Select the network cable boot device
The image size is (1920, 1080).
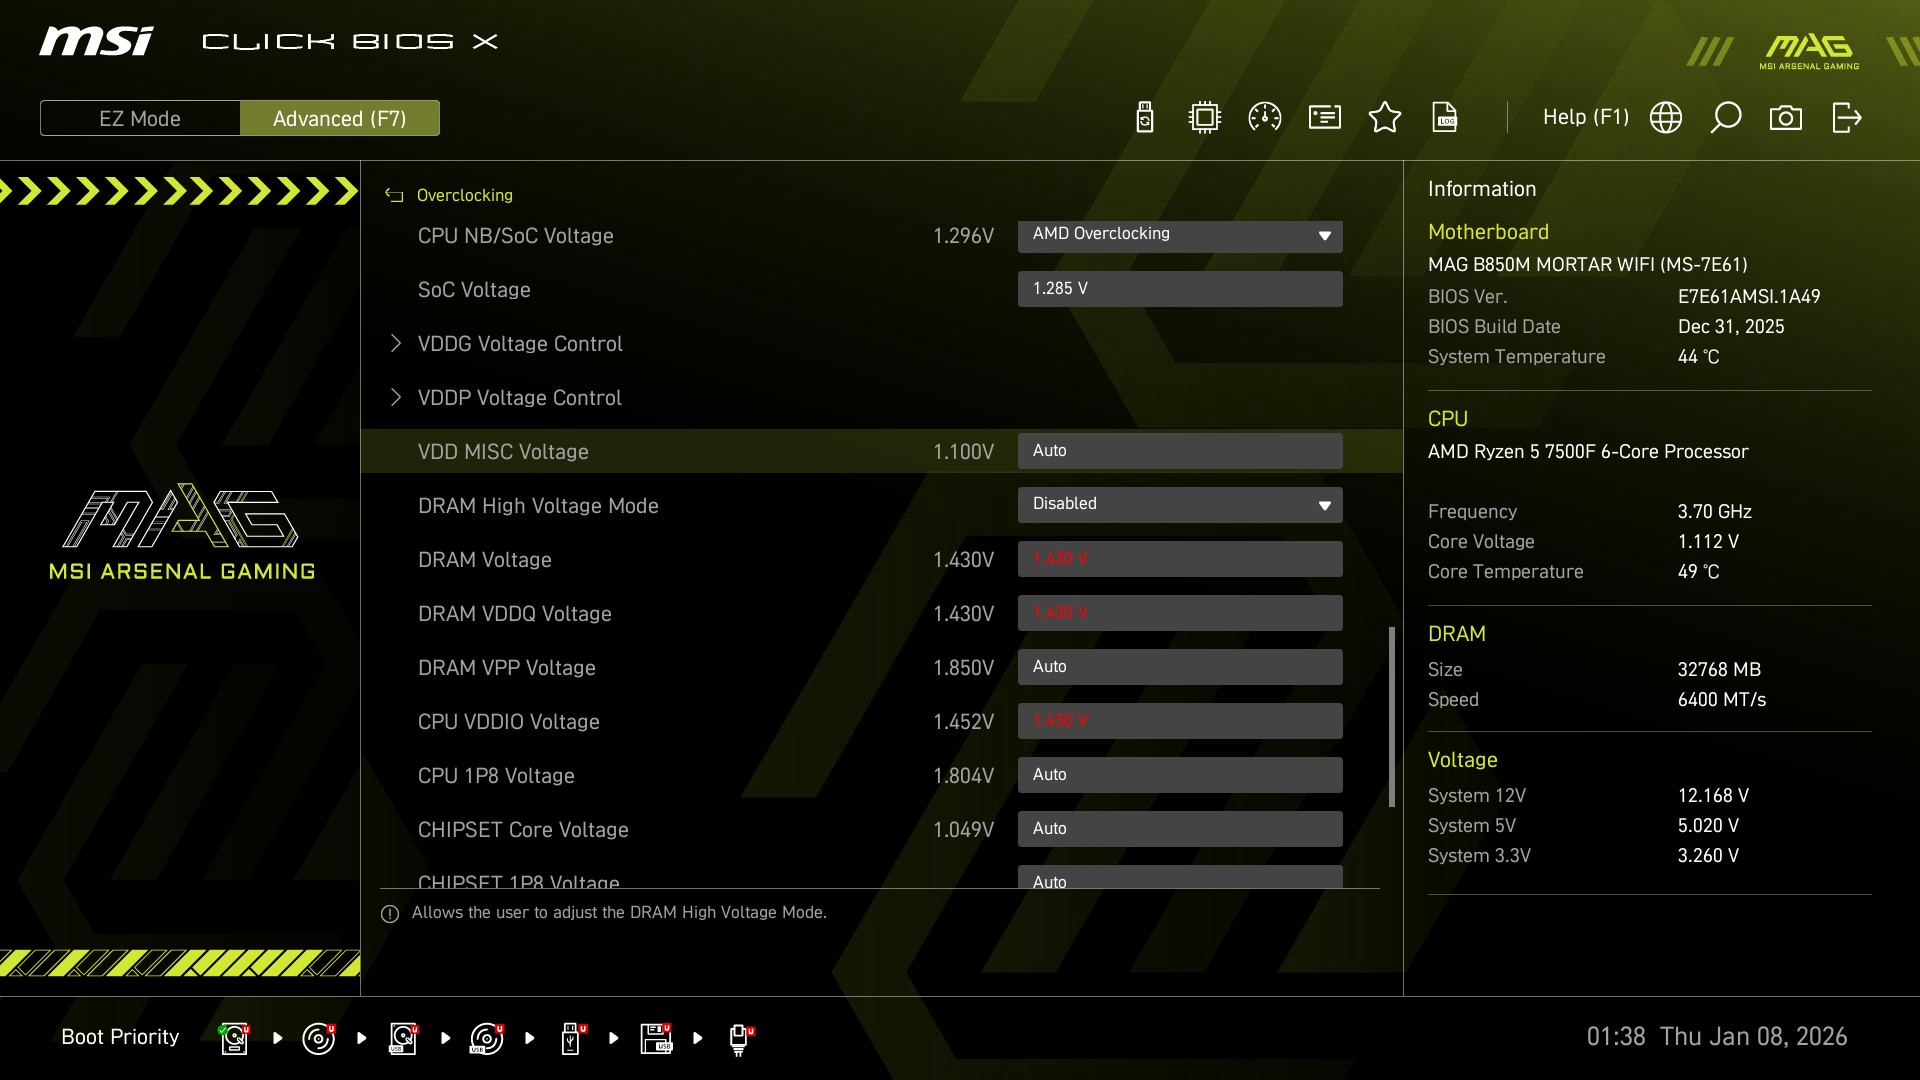tap(740, 1039)
